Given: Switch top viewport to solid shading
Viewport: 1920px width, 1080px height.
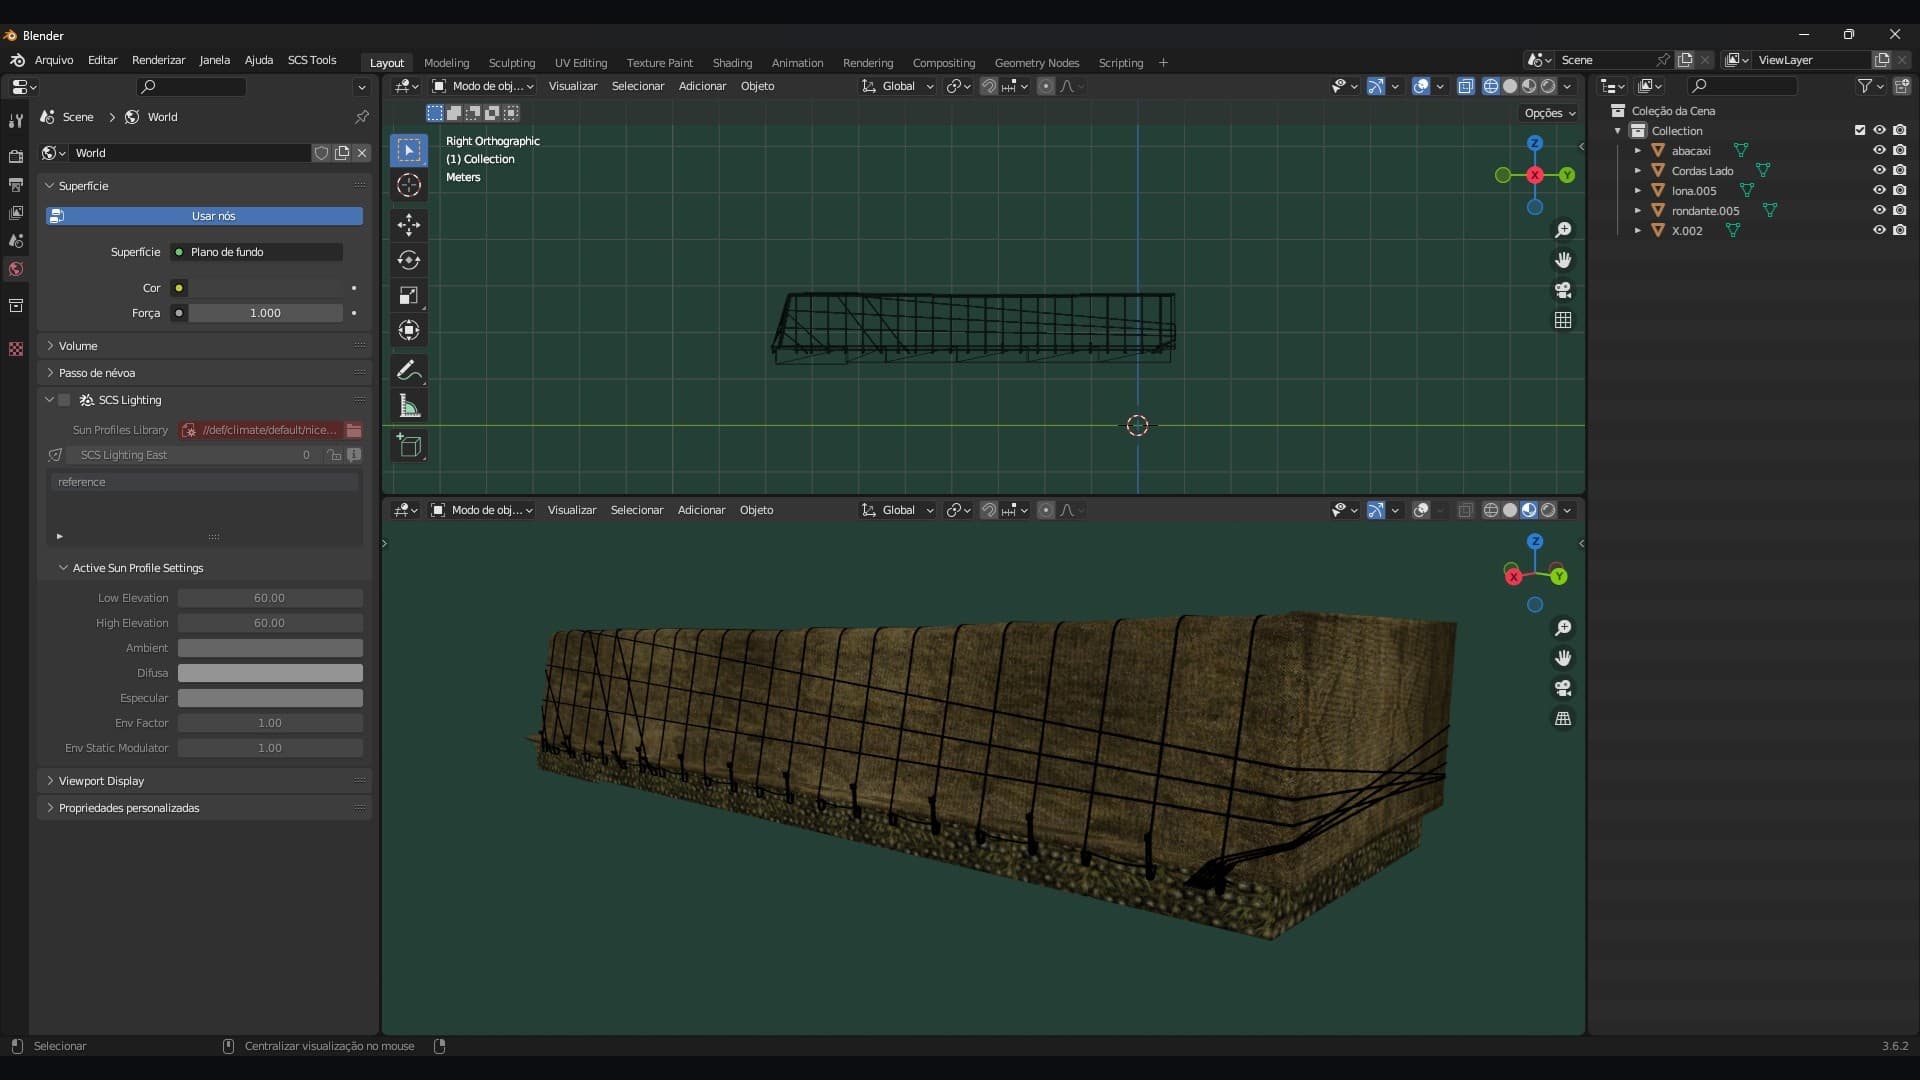Looking at the screenshot, I should tap(1510, 86).
